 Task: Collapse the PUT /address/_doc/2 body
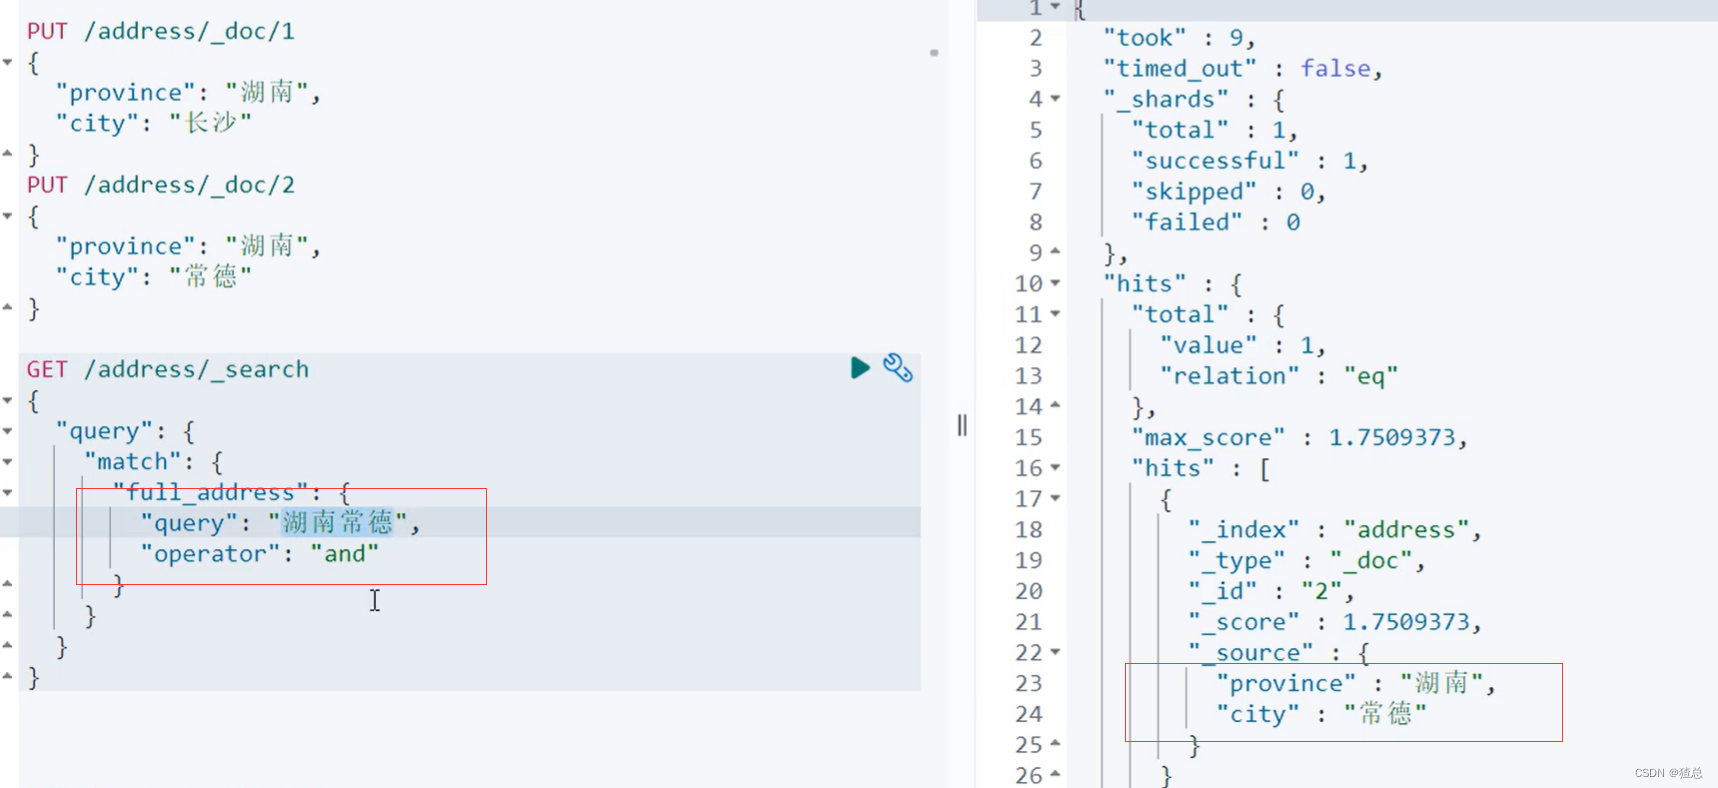pos(8,216)
